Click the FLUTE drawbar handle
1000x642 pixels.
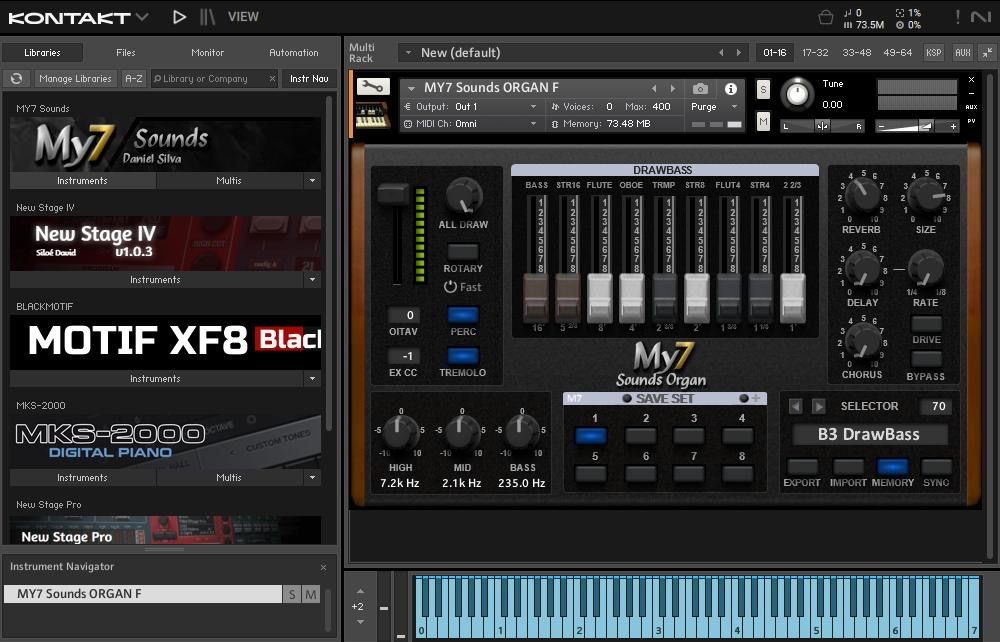[599, 298]
